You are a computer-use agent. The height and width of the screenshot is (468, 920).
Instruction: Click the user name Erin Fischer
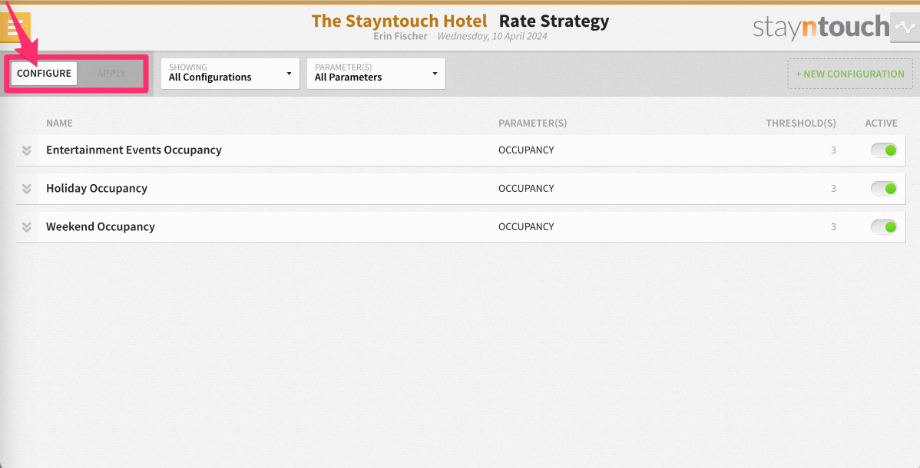(401, 36)
